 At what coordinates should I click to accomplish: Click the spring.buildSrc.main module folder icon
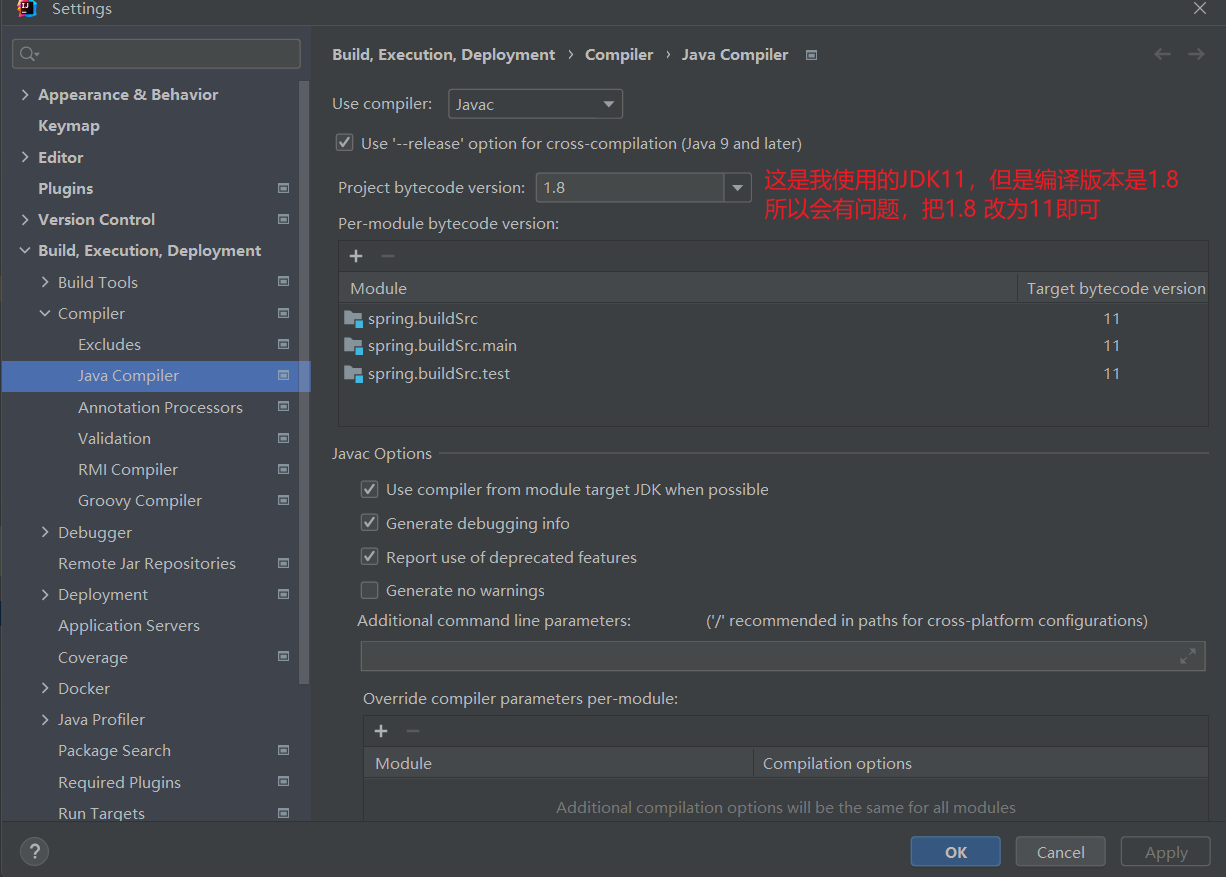(x=353, y=346)
